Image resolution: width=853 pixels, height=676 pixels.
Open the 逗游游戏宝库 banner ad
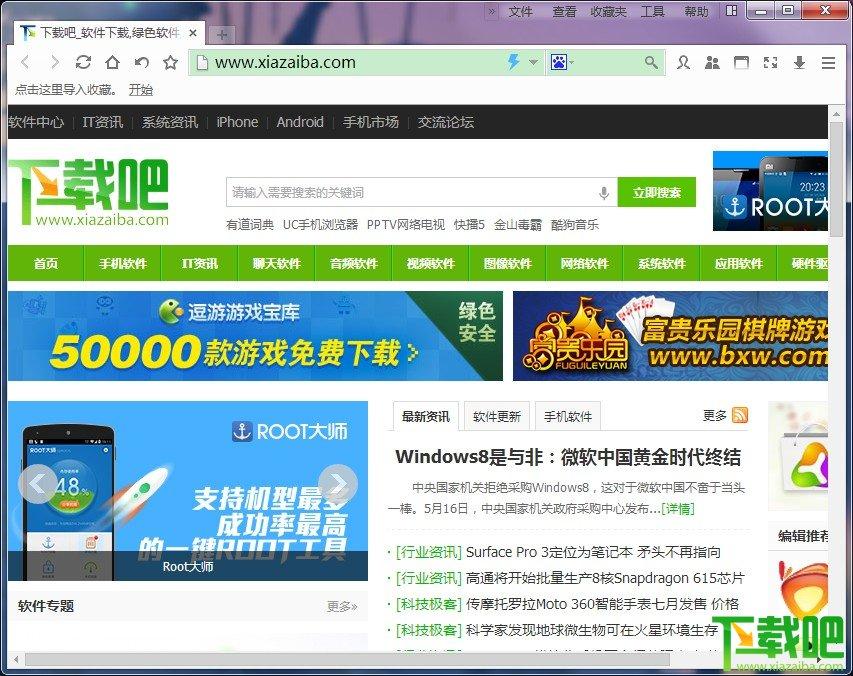tap(255, 336)
